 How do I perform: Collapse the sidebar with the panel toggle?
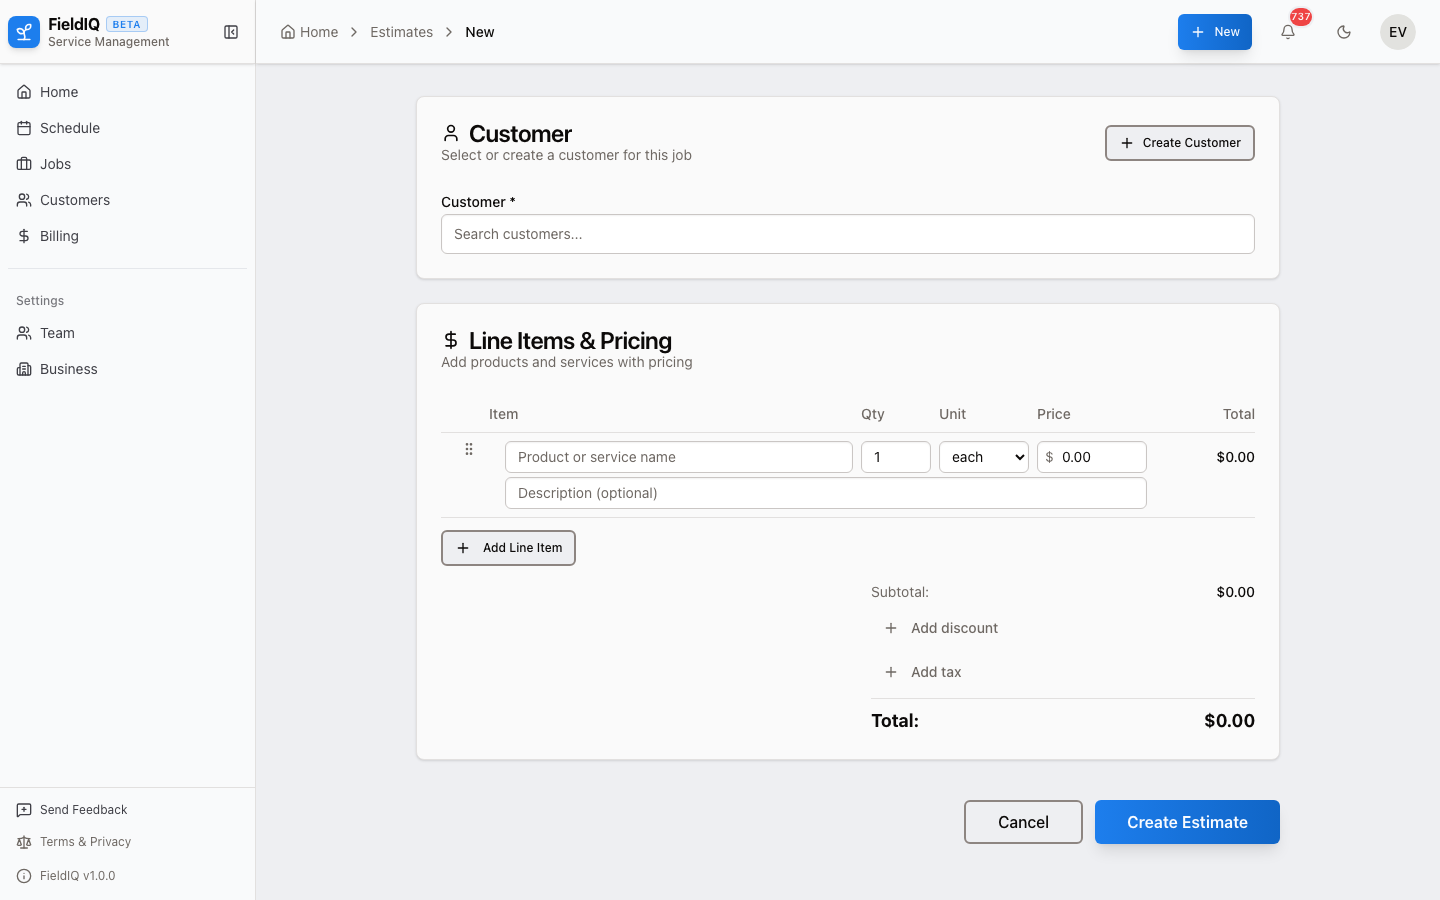[x=231, y=32]
